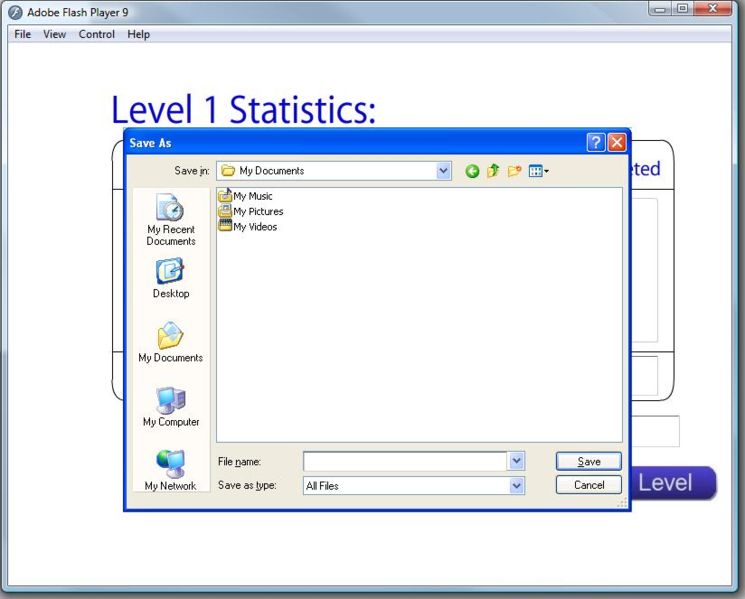Open the Help menu
The height and width of the screenshot is (599, 745).
coord(138,34)
